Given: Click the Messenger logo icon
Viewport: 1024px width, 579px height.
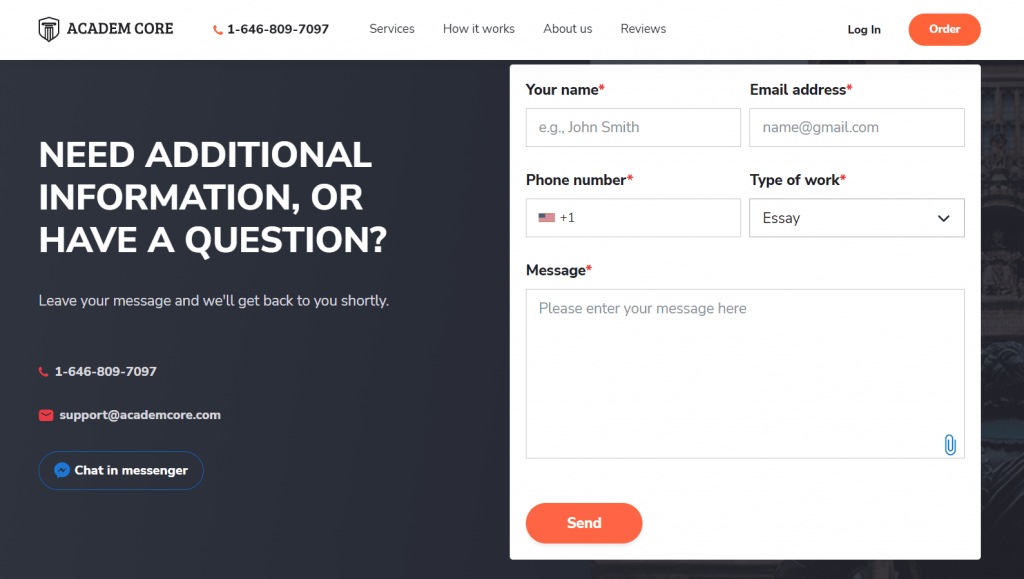Looking at the screenshot, I should [62, 470].
